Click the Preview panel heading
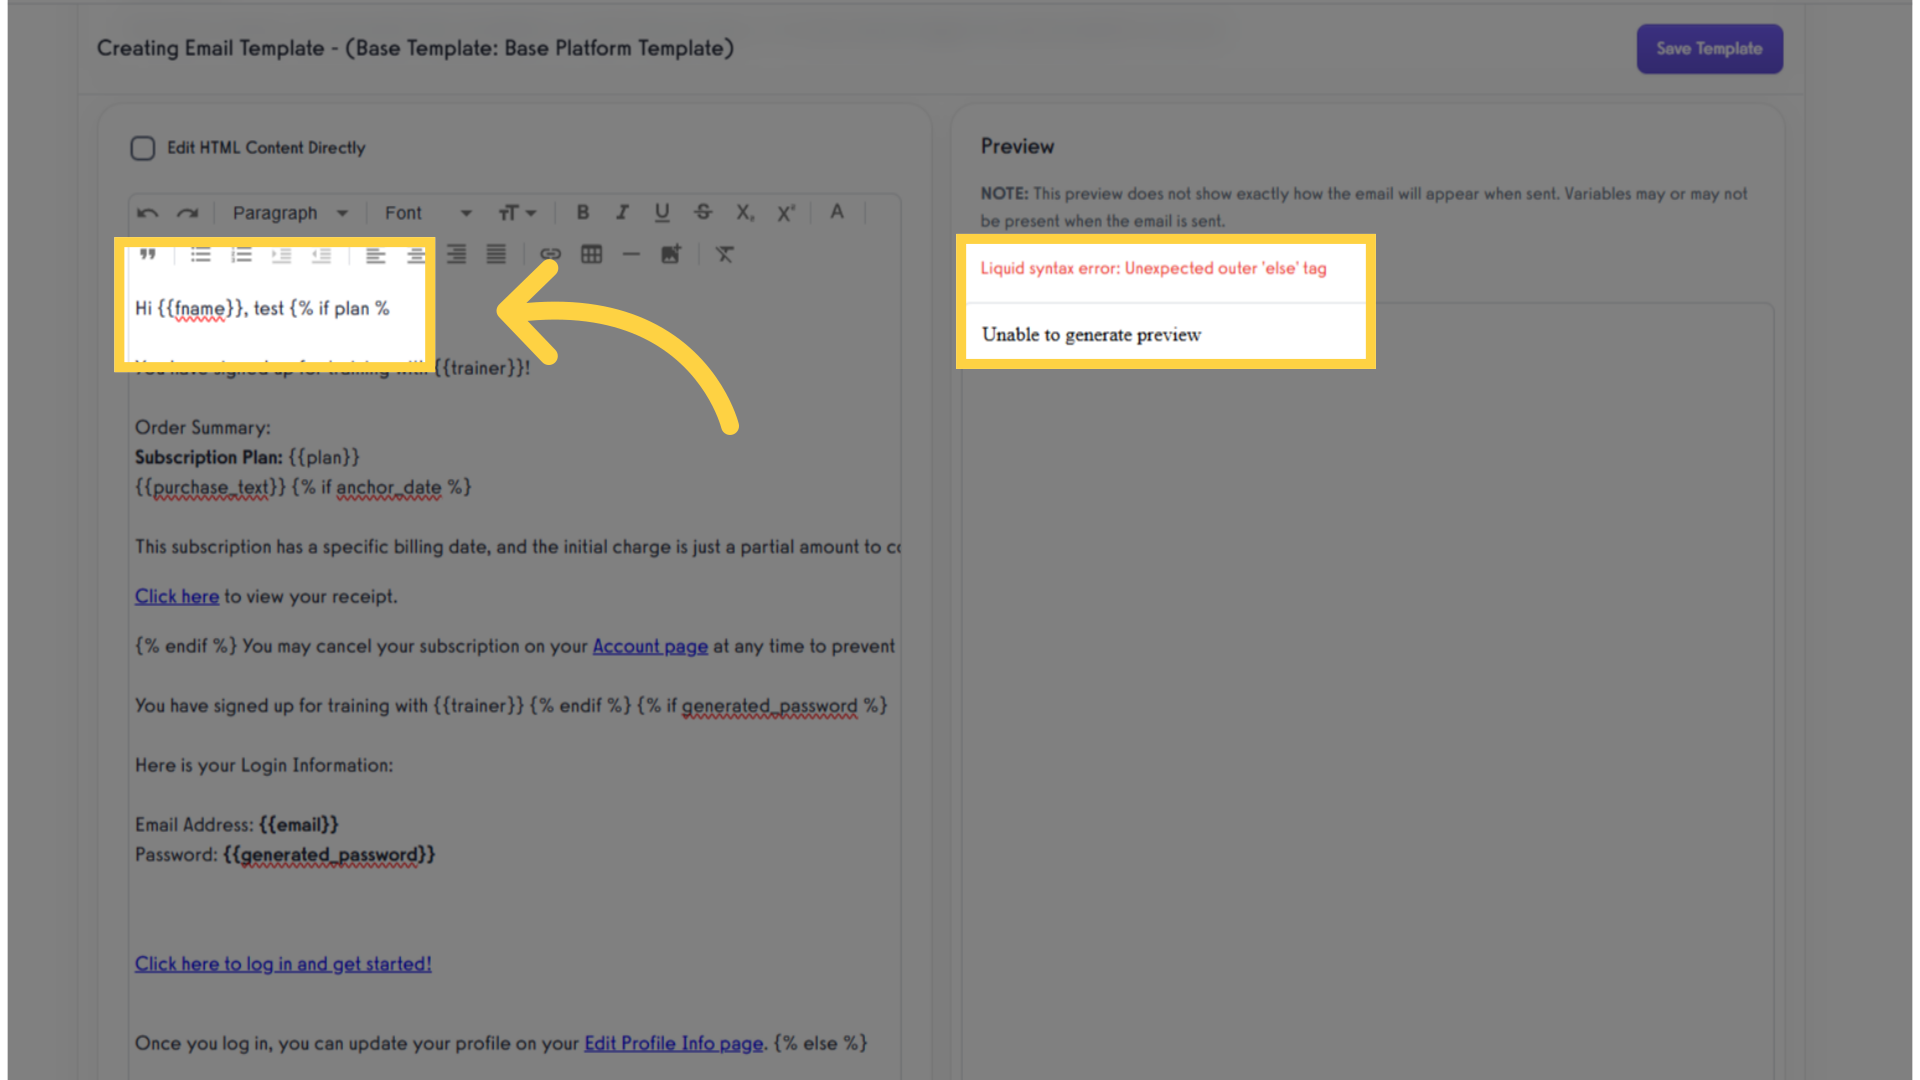Screen dimensions: 1920x1080 pos(1017,147)
